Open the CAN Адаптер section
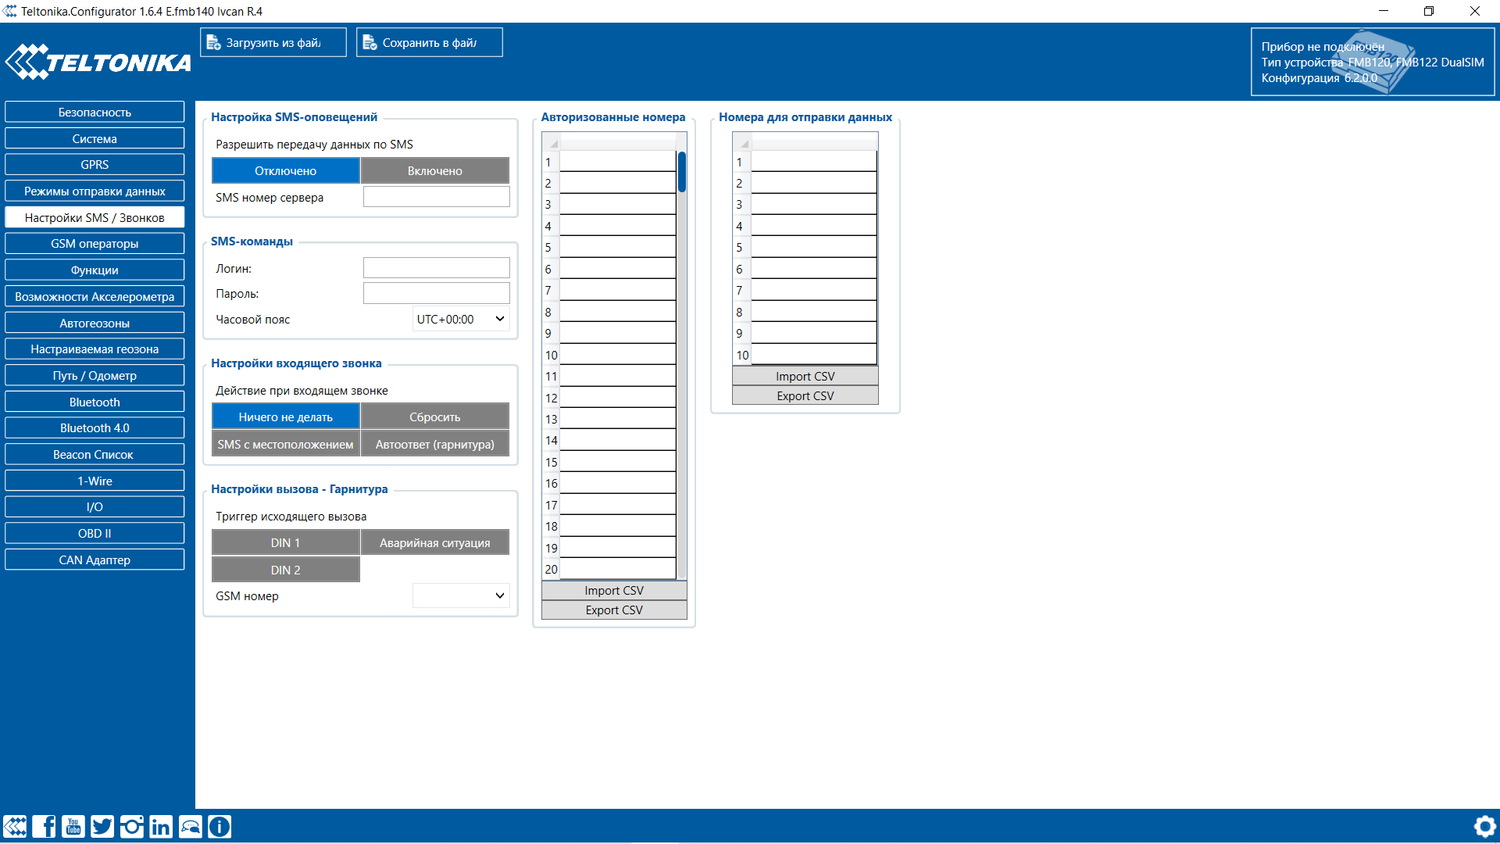This screenshot has height=844, width=1500. 94,560
